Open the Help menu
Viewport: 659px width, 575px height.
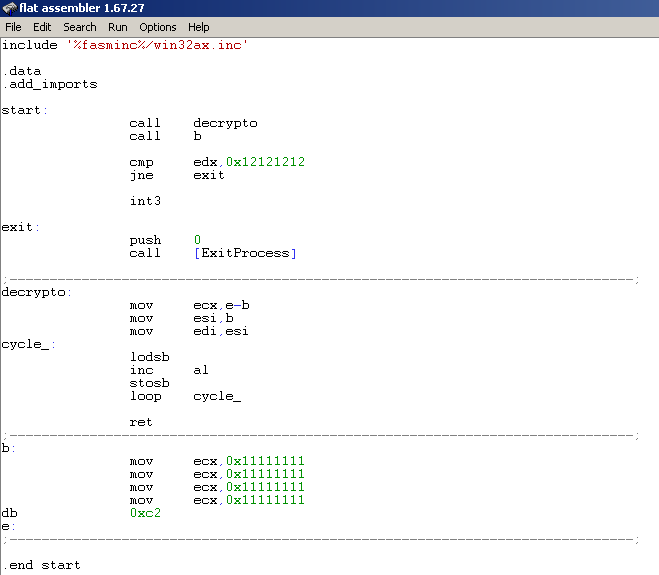[199, 27]
